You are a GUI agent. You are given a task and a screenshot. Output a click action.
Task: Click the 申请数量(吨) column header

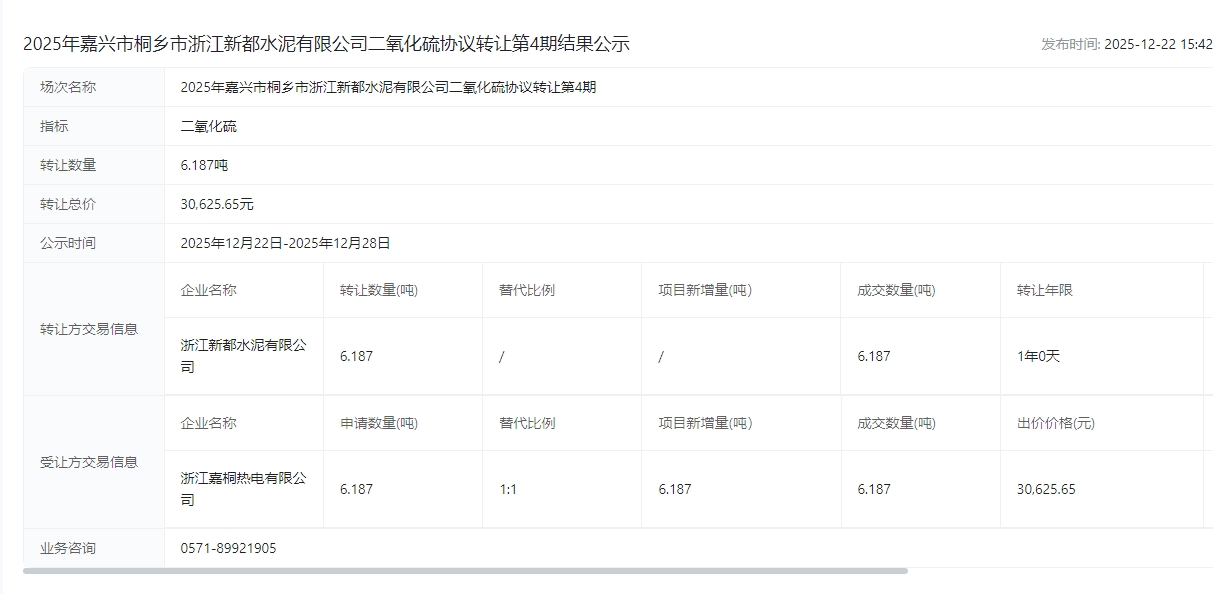point(378,423)
